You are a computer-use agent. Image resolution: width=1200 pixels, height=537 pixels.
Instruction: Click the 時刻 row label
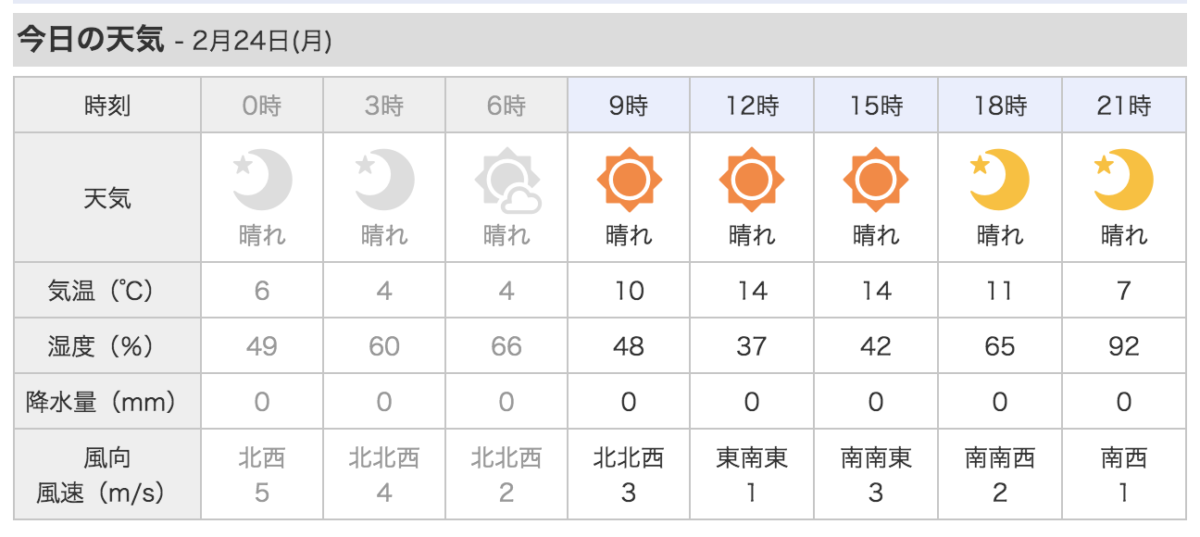[107, 105]
